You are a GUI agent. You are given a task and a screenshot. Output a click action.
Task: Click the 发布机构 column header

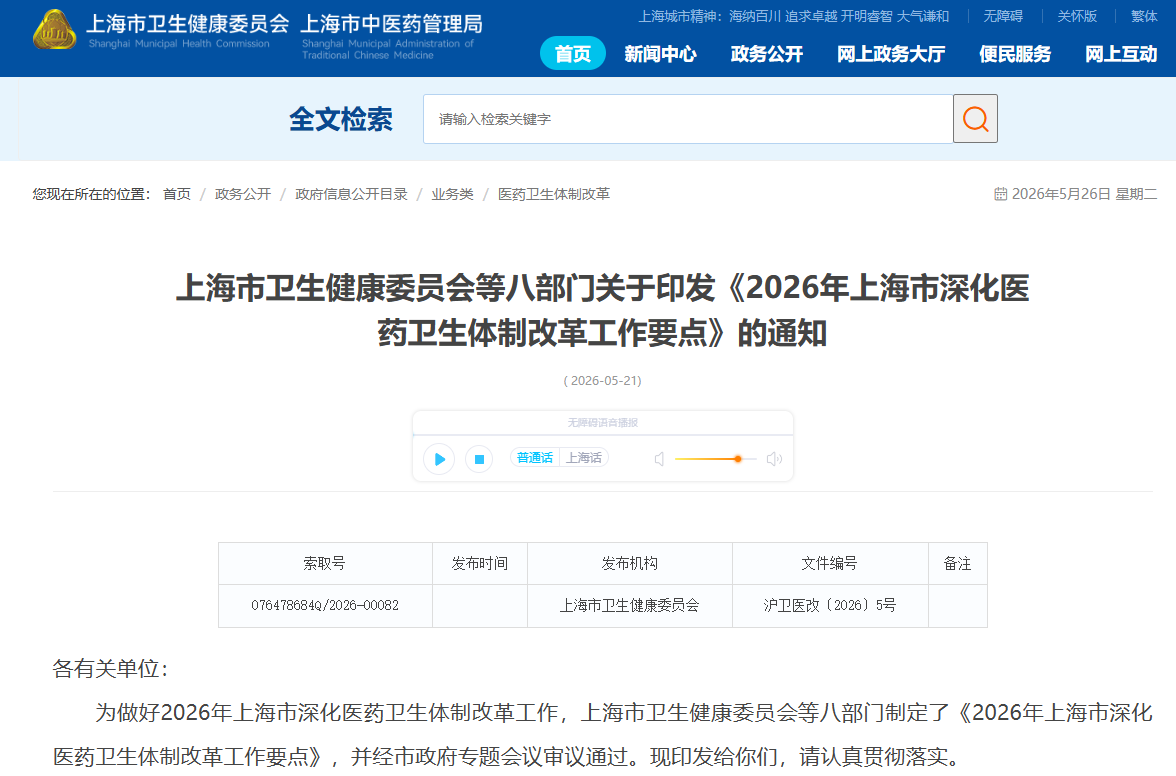point(629,563)
